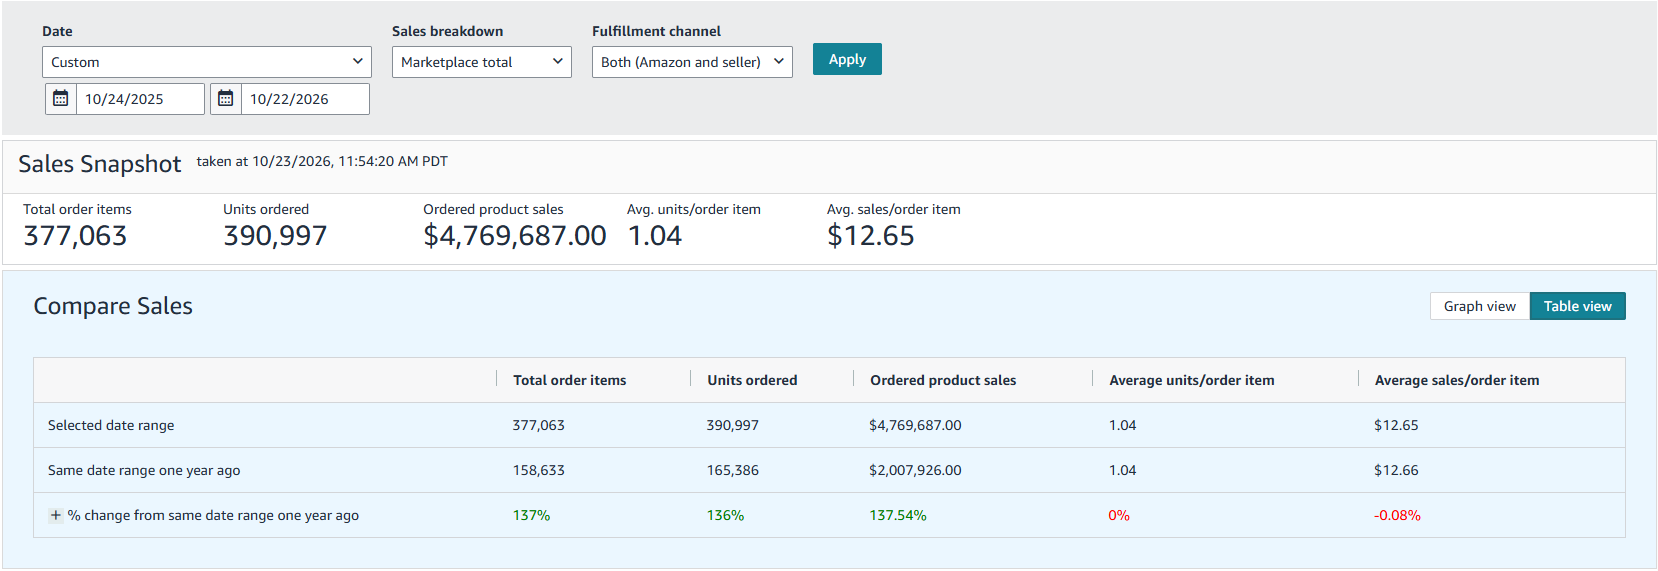Click table cell $12.65 in Selected date range
This screenshot has width=1658, height=571.
1396,425
